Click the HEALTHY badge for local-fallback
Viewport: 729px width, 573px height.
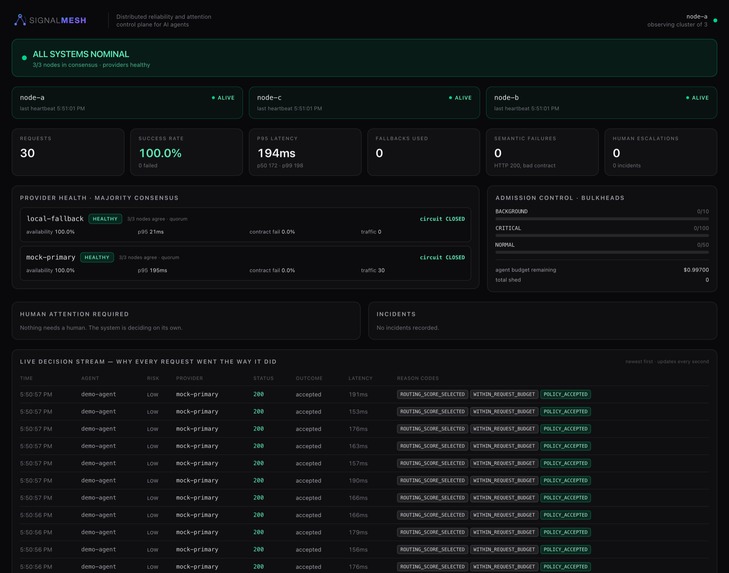(x=105, y=219)
